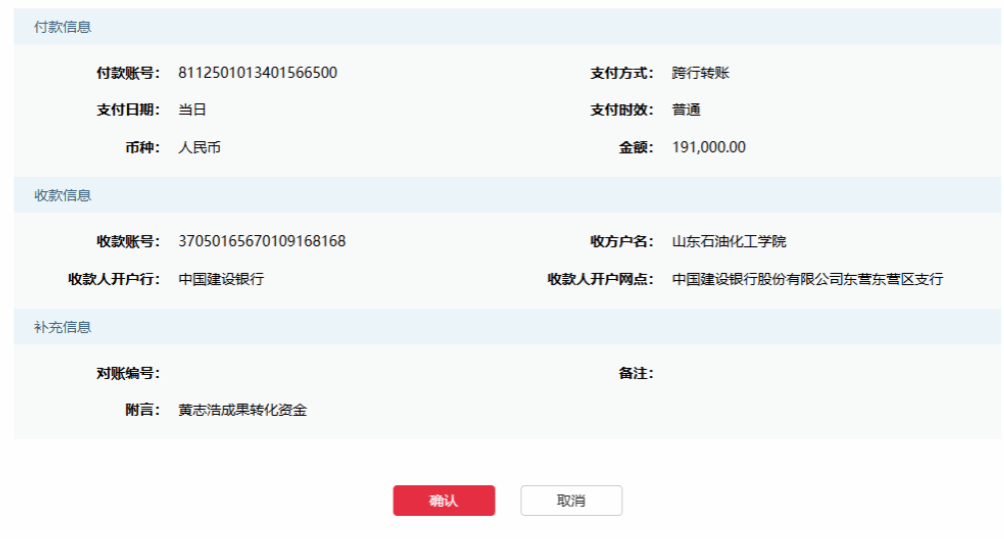Select payer account number 8112501013401566500

[257, 73]
